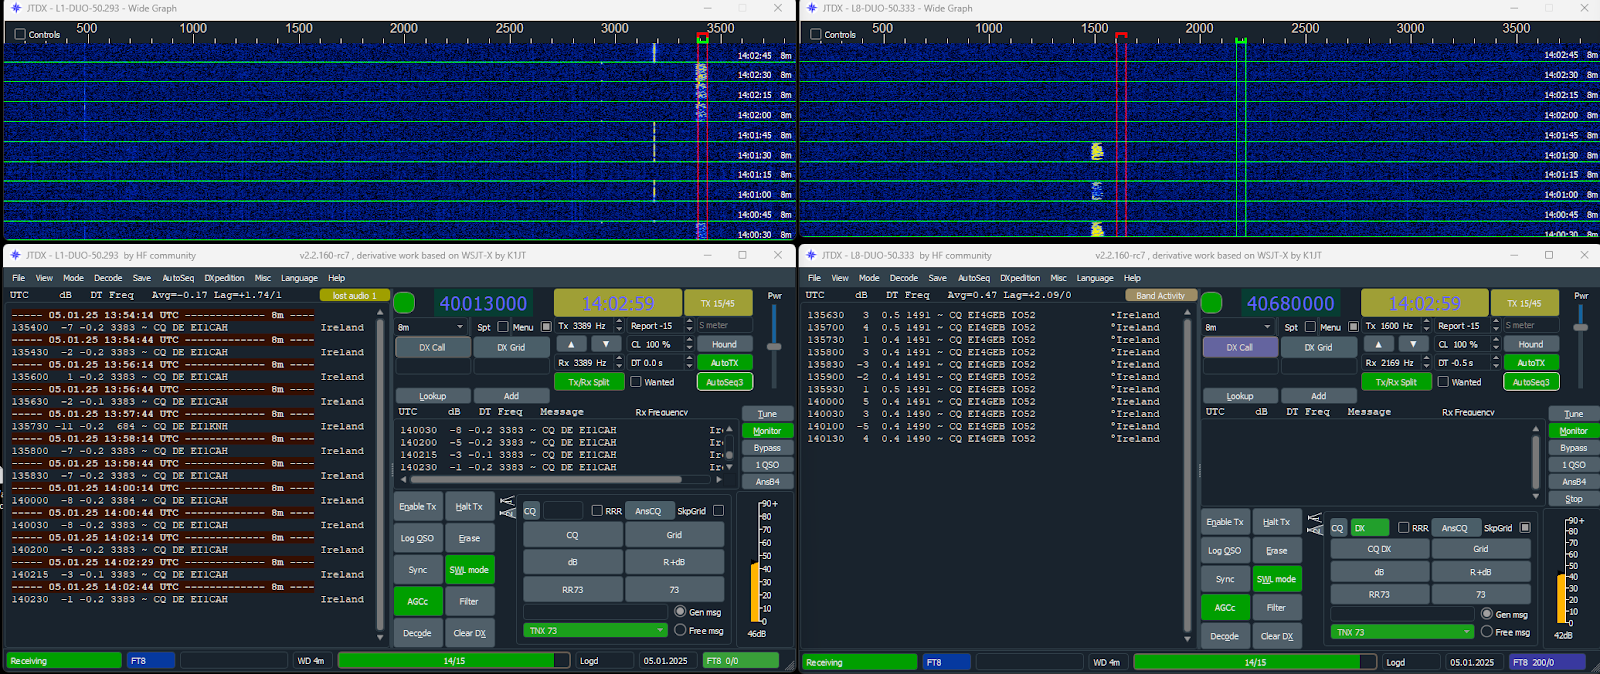Click JTDX app icon in L1-DUO-50.293 main window title
This screenshot has height=674, width=1600.
click(x=15, y=255)
